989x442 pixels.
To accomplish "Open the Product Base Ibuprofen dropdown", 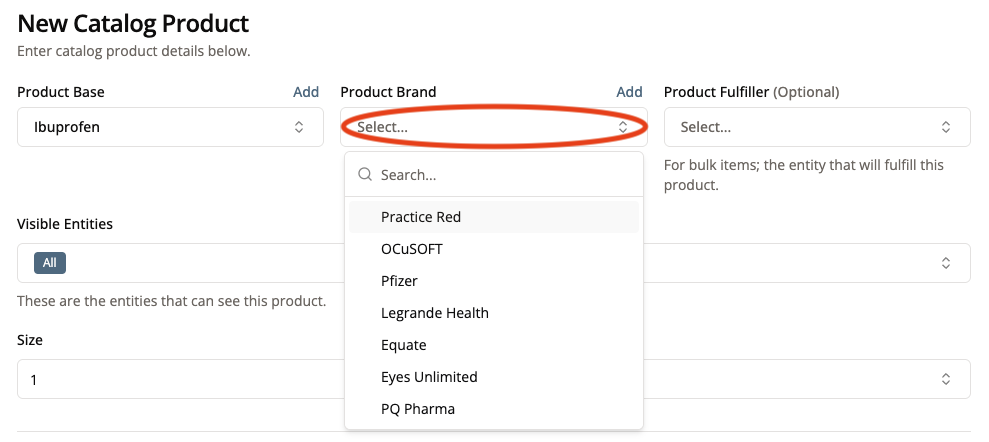I will (170, 127).
